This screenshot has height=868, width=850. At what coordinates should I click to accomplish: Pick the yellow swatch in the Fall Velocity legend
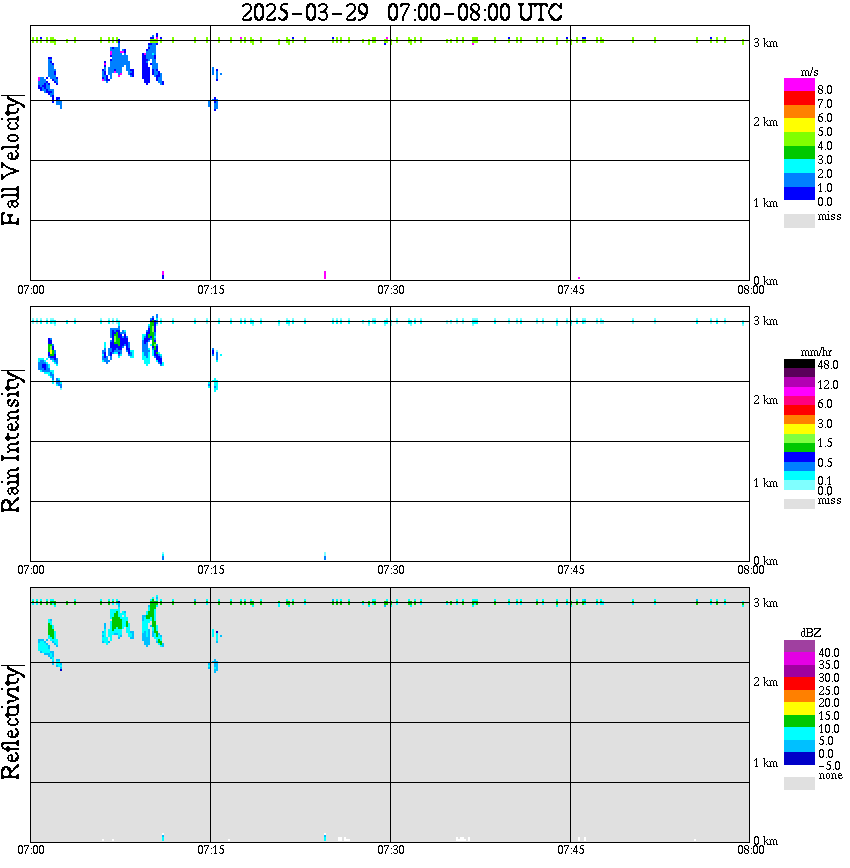[799, 126]
